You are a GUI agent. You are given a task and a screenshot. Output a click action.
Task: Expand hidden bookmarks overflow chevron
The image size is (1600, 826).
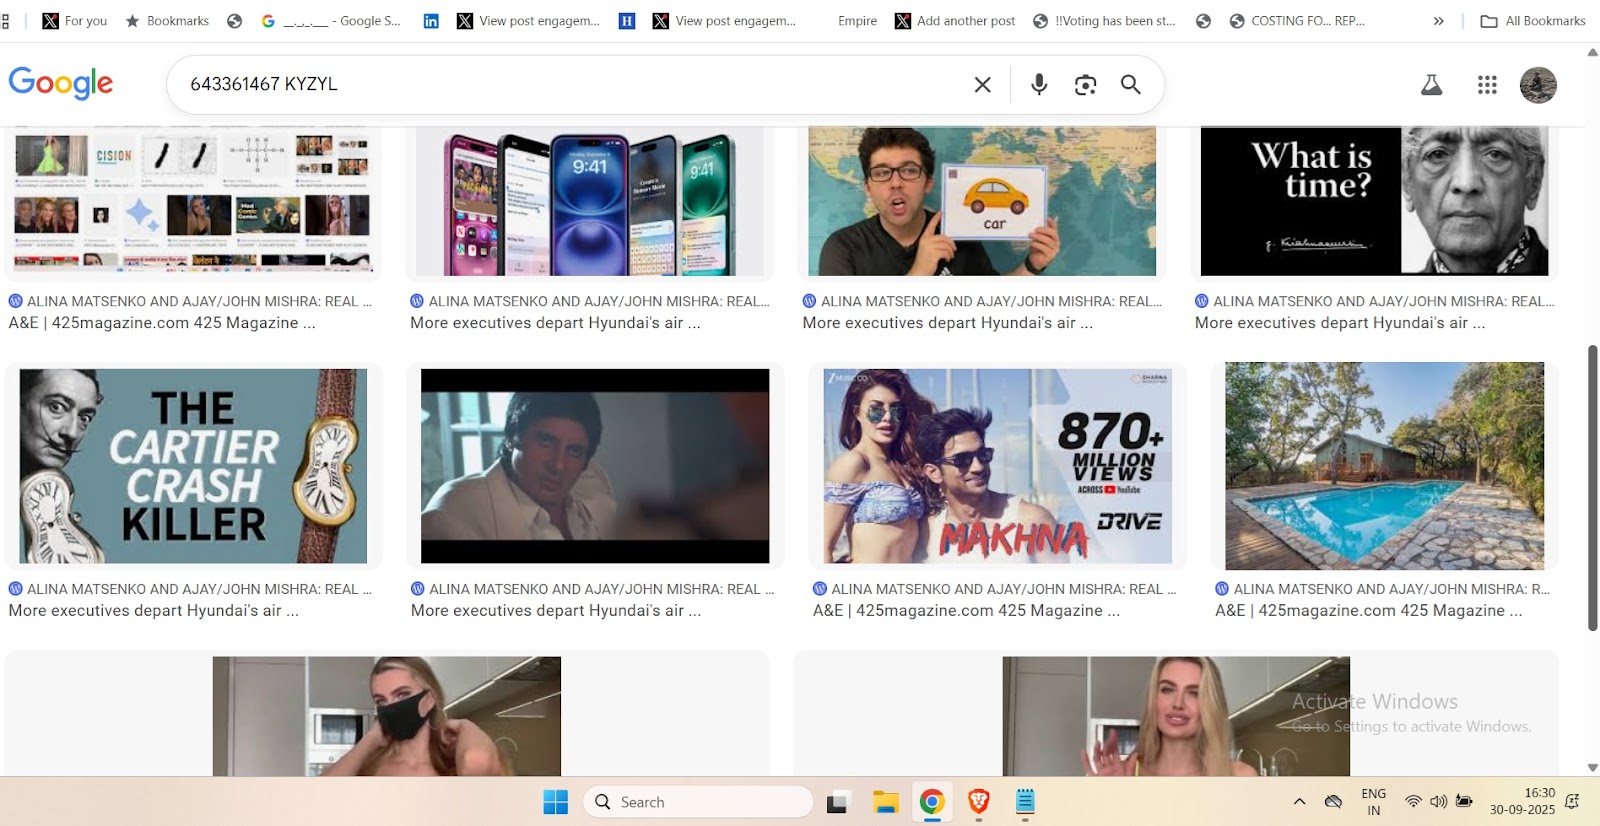[1438, 21]
